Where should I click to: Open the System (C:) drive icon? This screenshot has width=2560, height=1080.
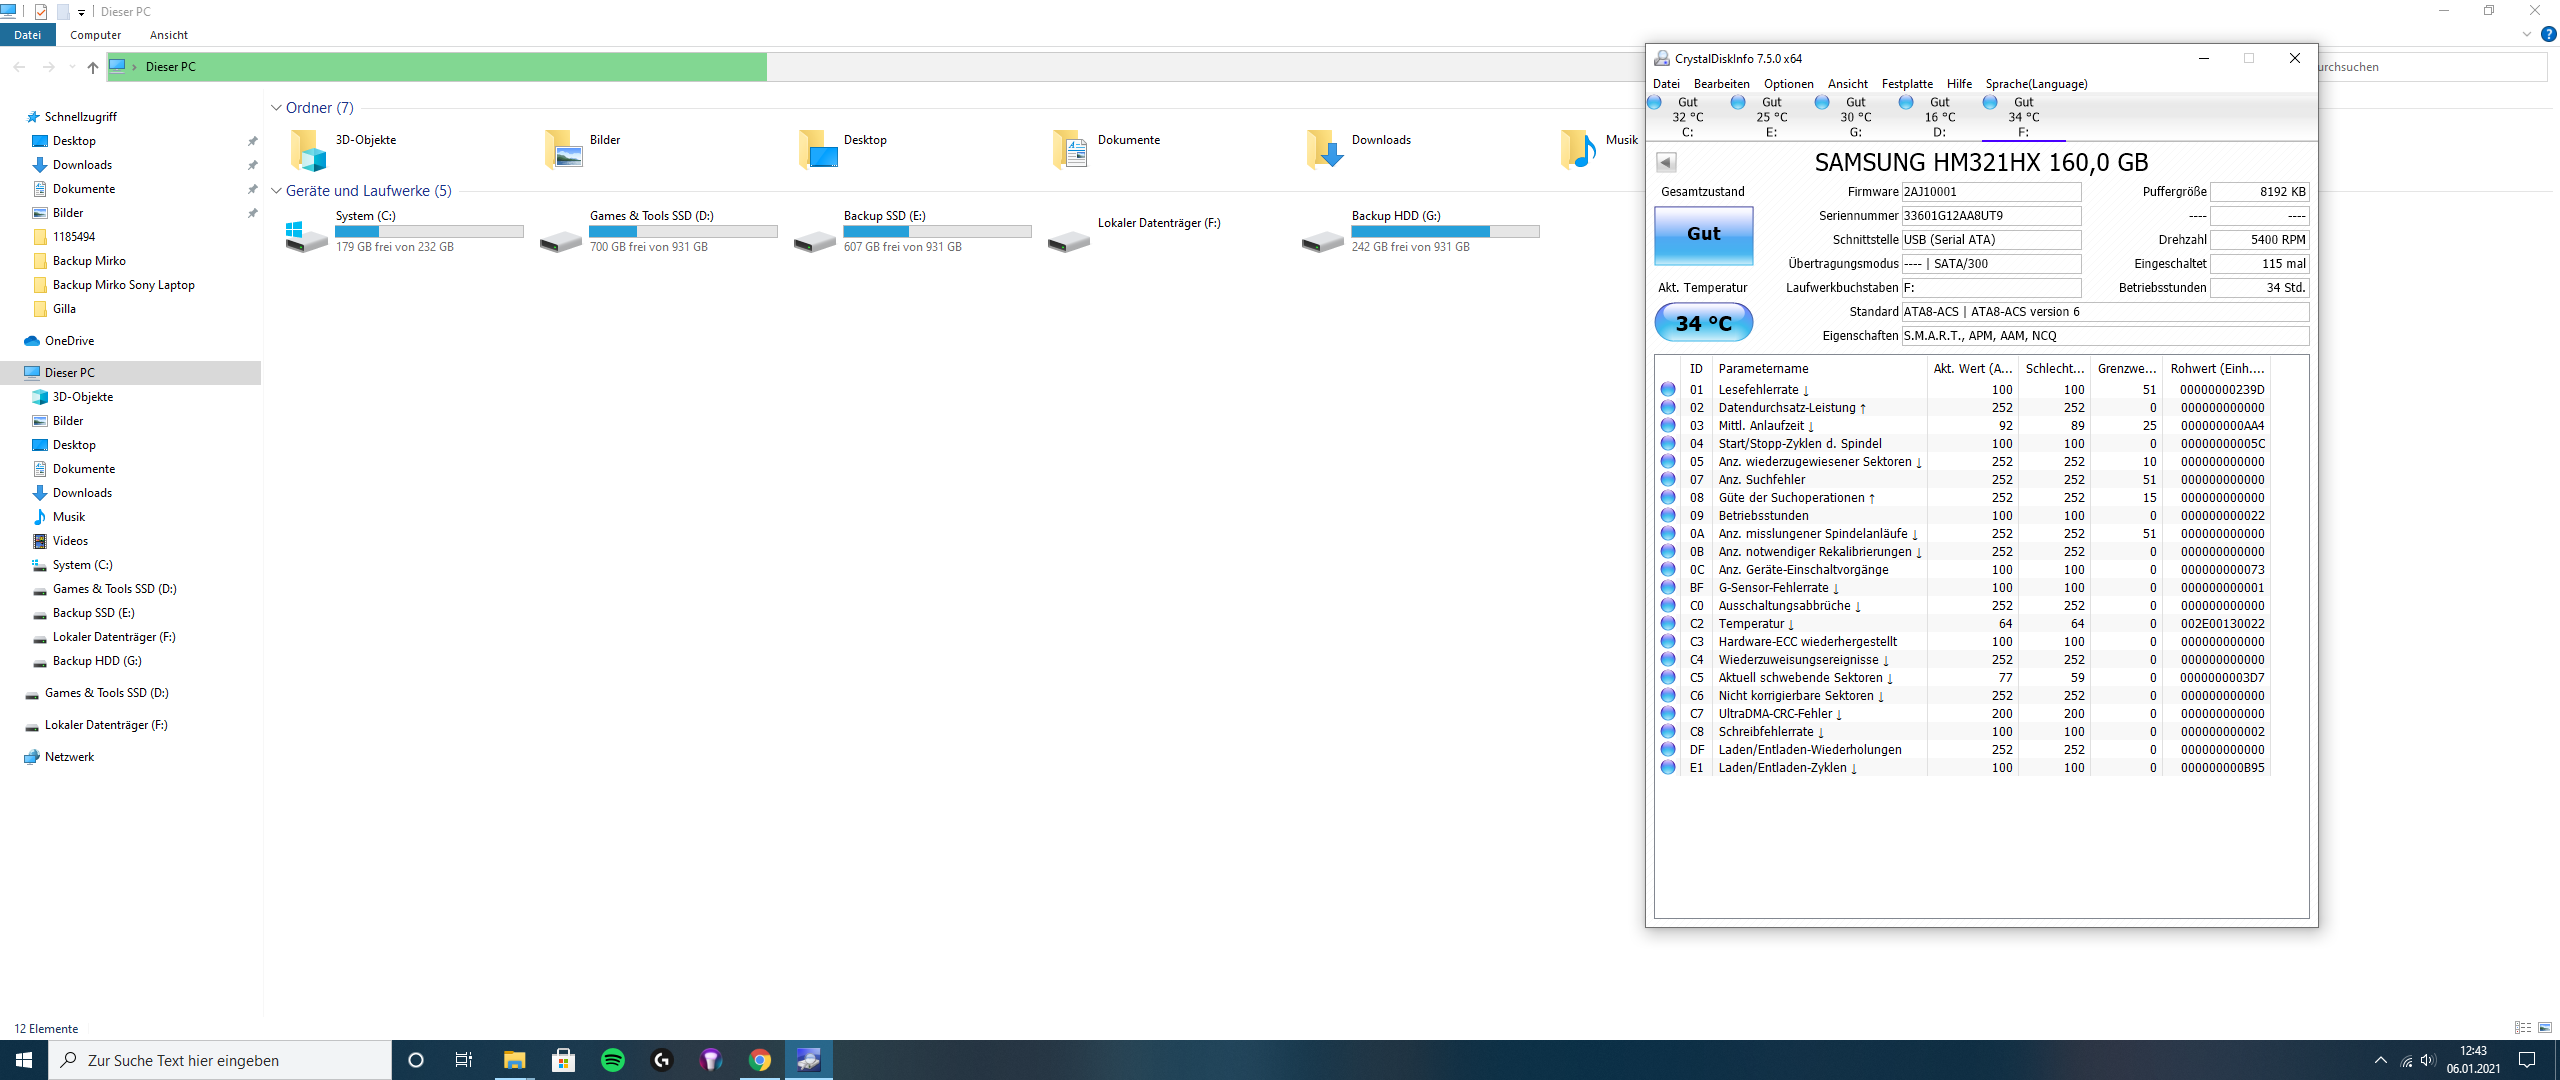[306, 236]
